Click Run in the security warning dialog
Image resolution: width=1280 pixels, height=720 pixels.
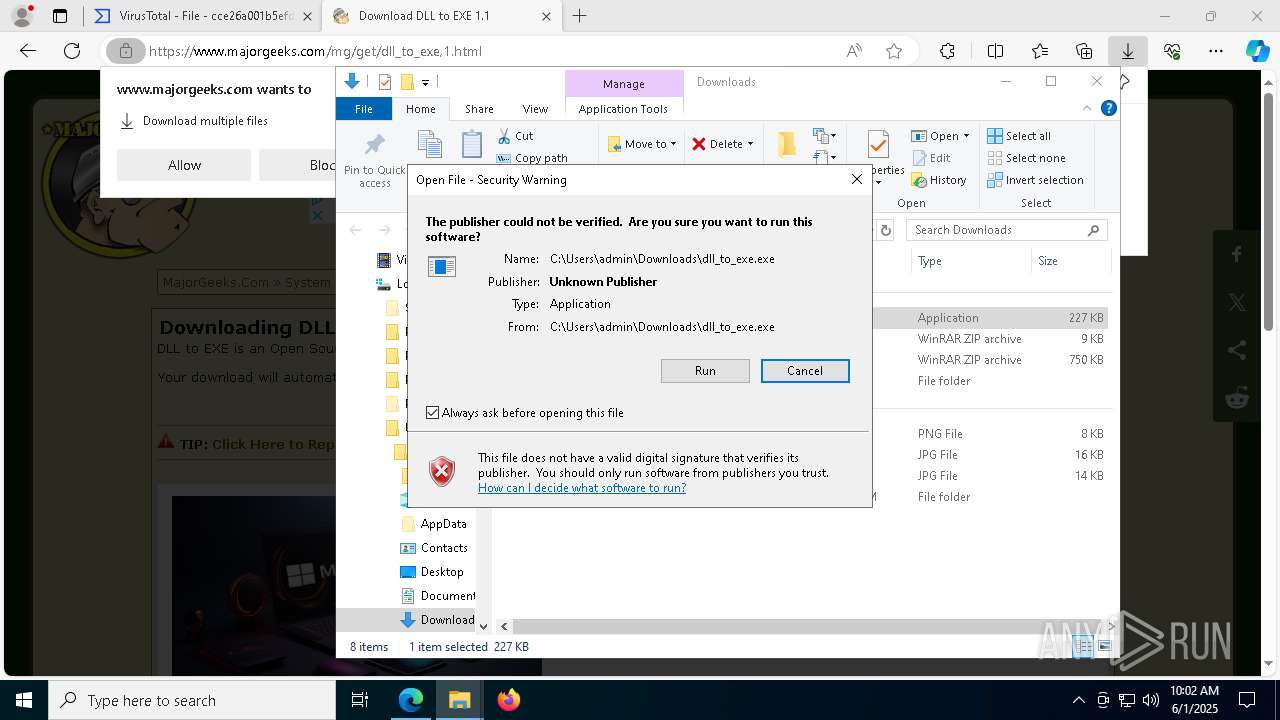[x=705, y=371]
